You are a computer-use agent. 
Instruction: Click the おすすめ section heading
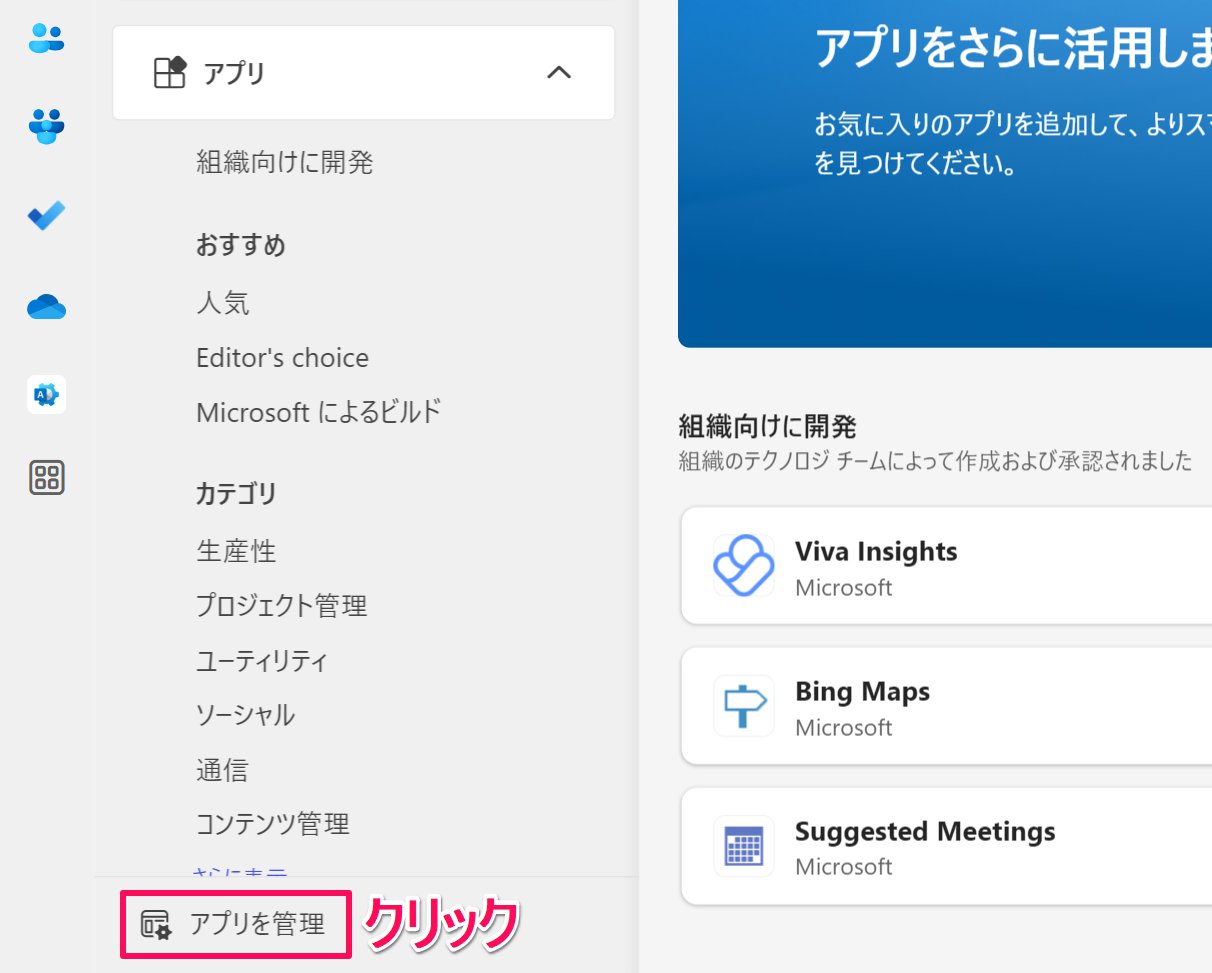(x=241, y=246)
